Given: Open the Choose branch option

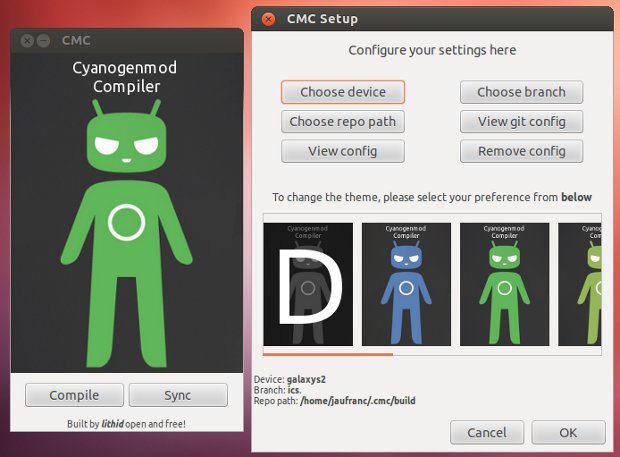Looking at the screenshot, I should [521, 92].
